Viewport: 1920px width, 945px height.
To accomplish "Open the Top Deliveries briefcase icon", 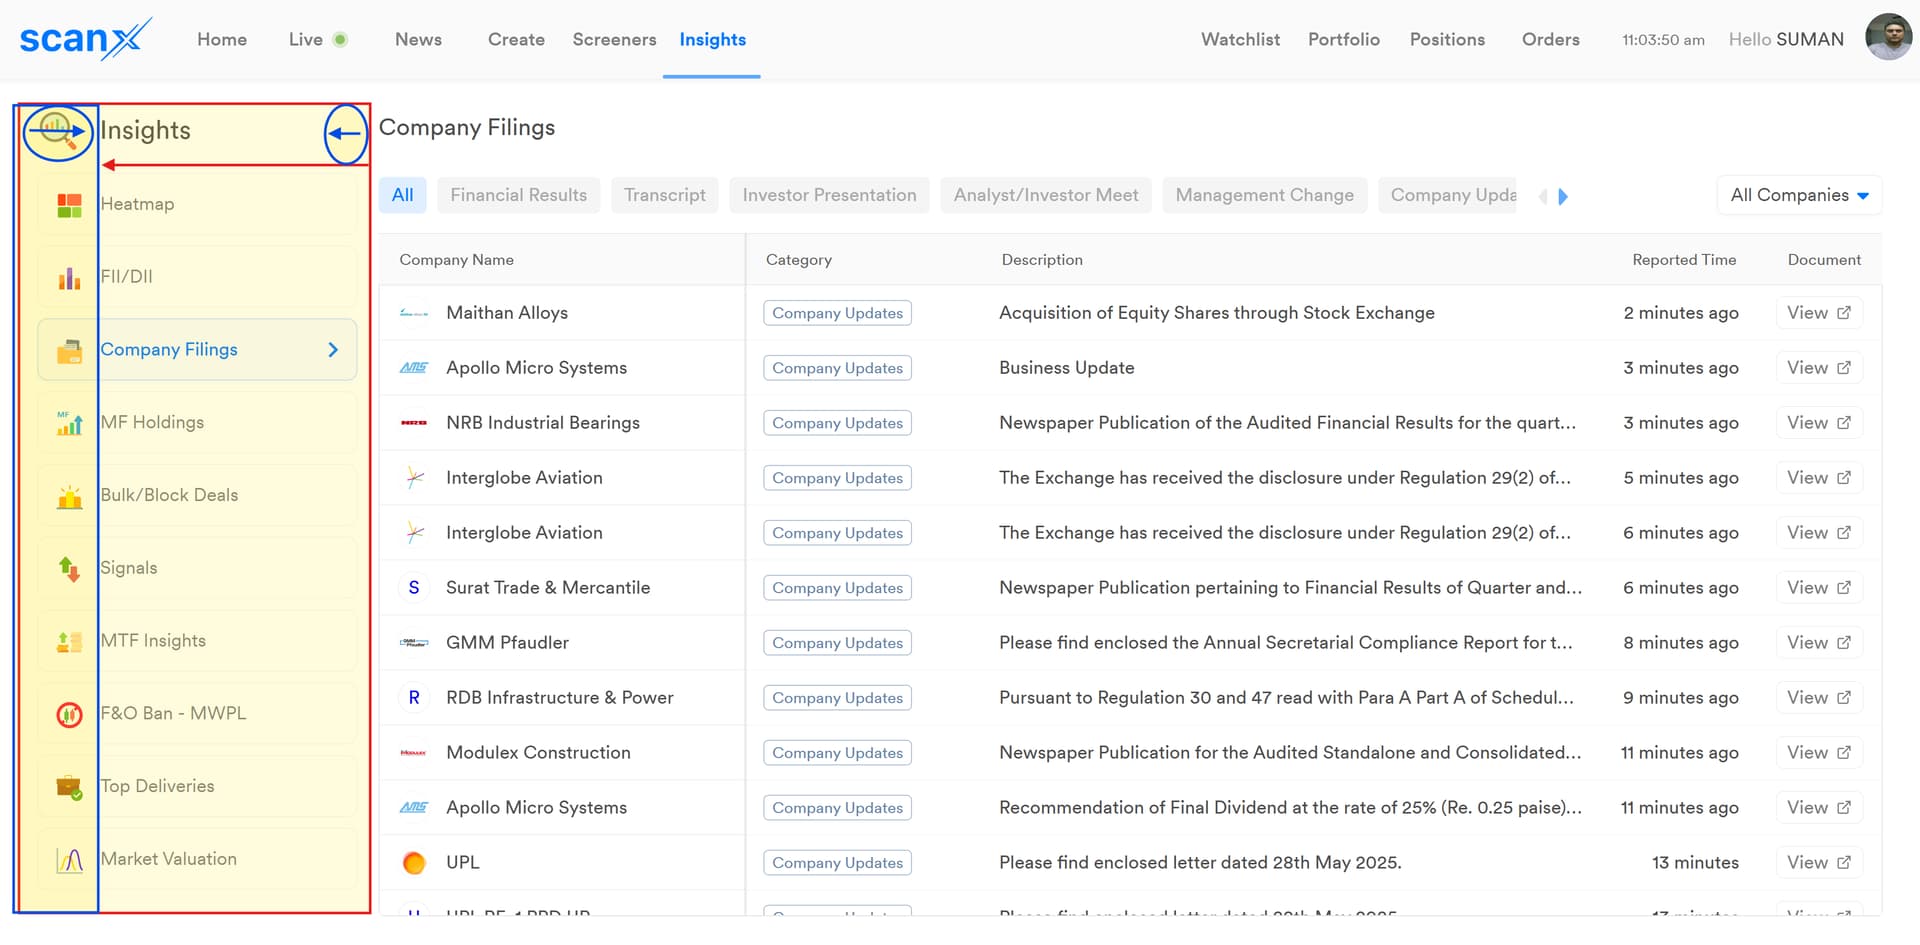I will (x=69, y=787).
